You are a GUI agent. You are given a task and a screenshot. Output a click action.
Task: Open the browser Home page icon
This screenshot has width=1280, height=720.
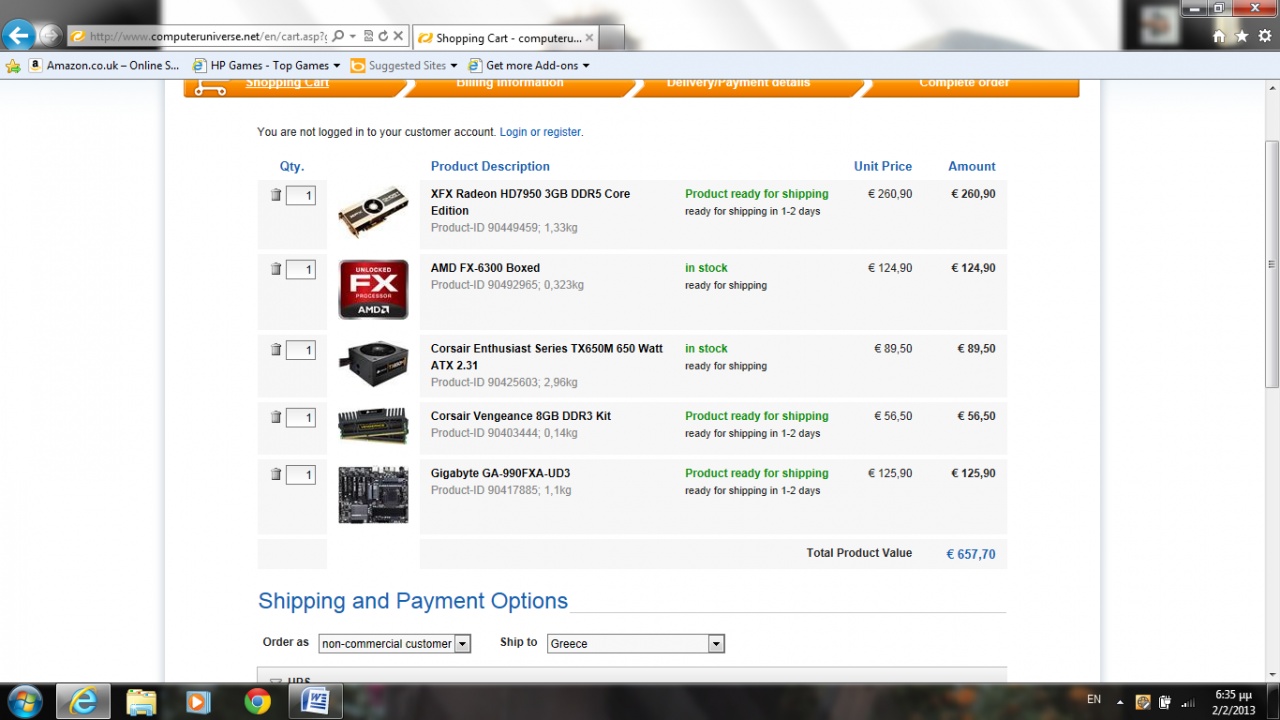pos(1218,36)
